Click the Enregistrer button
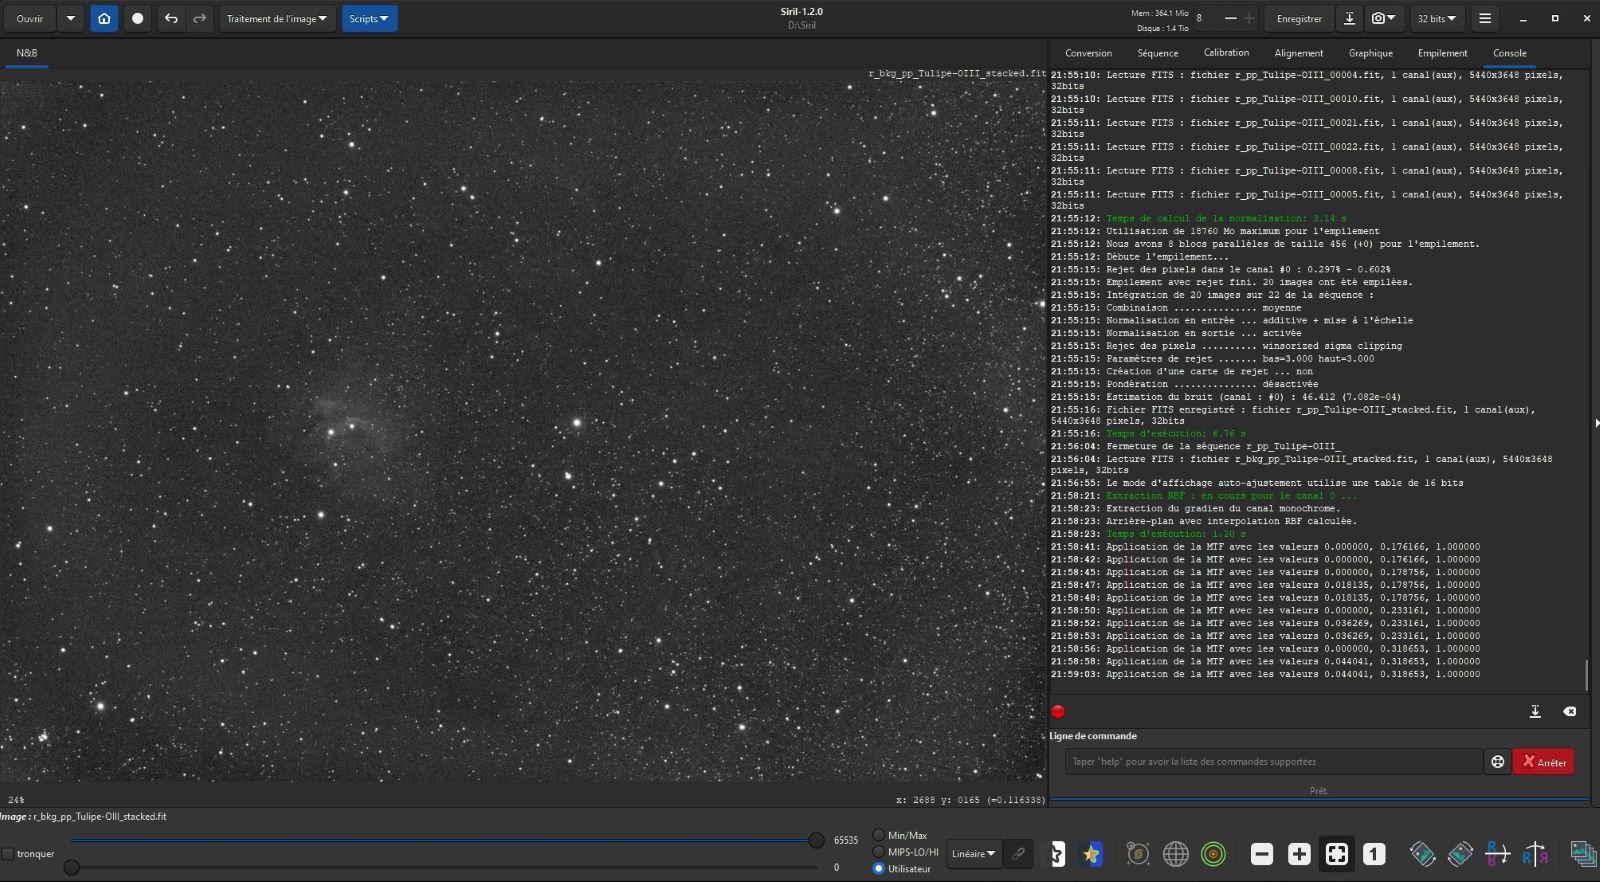Image resolution: width=1600 pixels, height=882 pixels. point(1299,18)
